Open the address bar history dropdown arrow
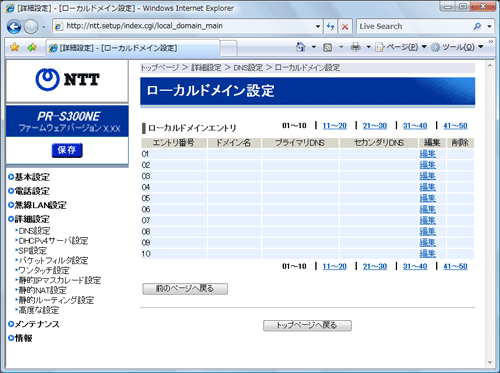The image size is (500, 373). [x=318, y=26]
